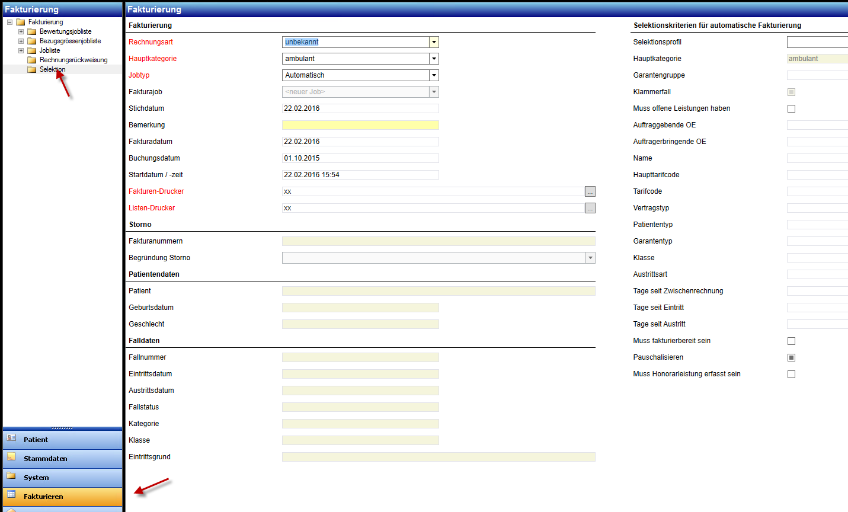Toggle 'Muss fakturierbereit sein' checkbox
848x512 pixels.
point(791,341)
